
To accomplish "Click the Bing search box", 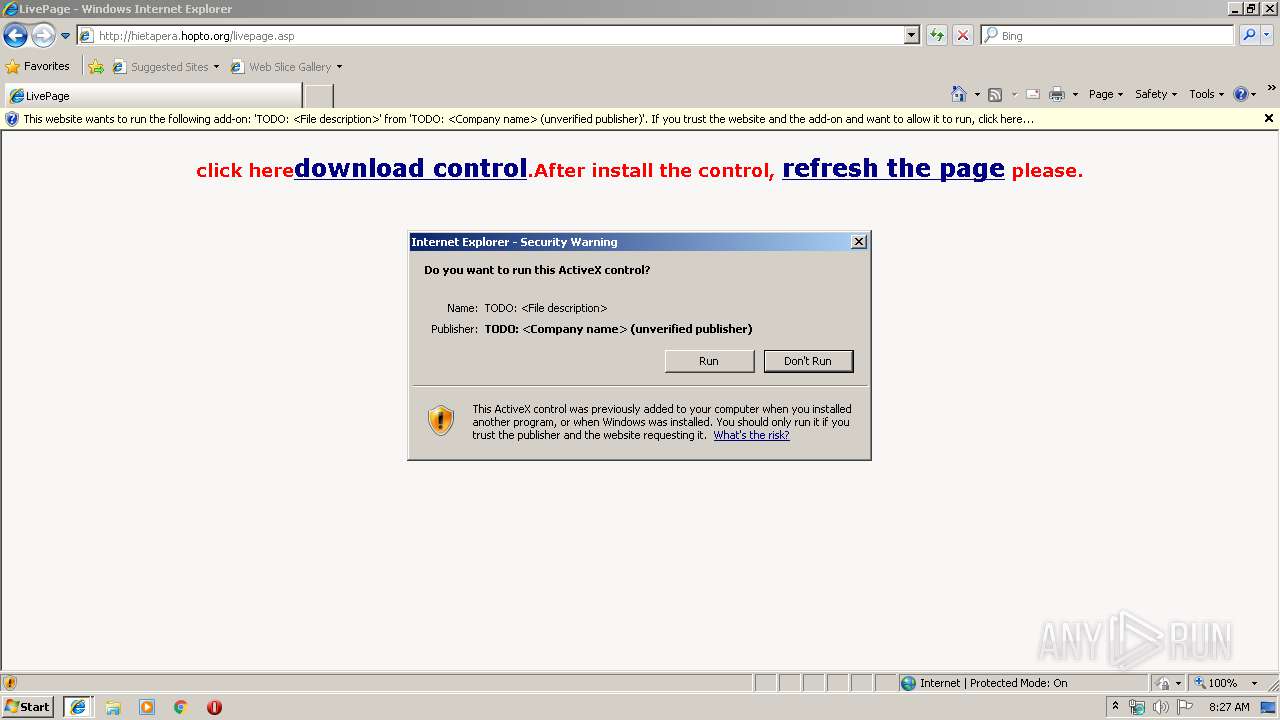I will pos(1108,36).
